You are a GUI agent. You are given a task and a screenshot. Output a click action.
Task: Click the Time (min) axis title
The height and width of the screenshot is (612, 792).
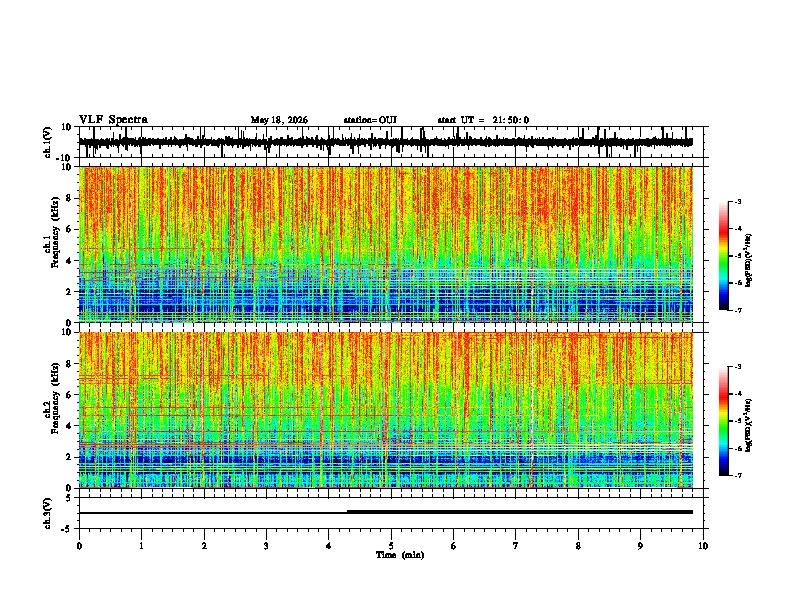click(x=400, y=555)
